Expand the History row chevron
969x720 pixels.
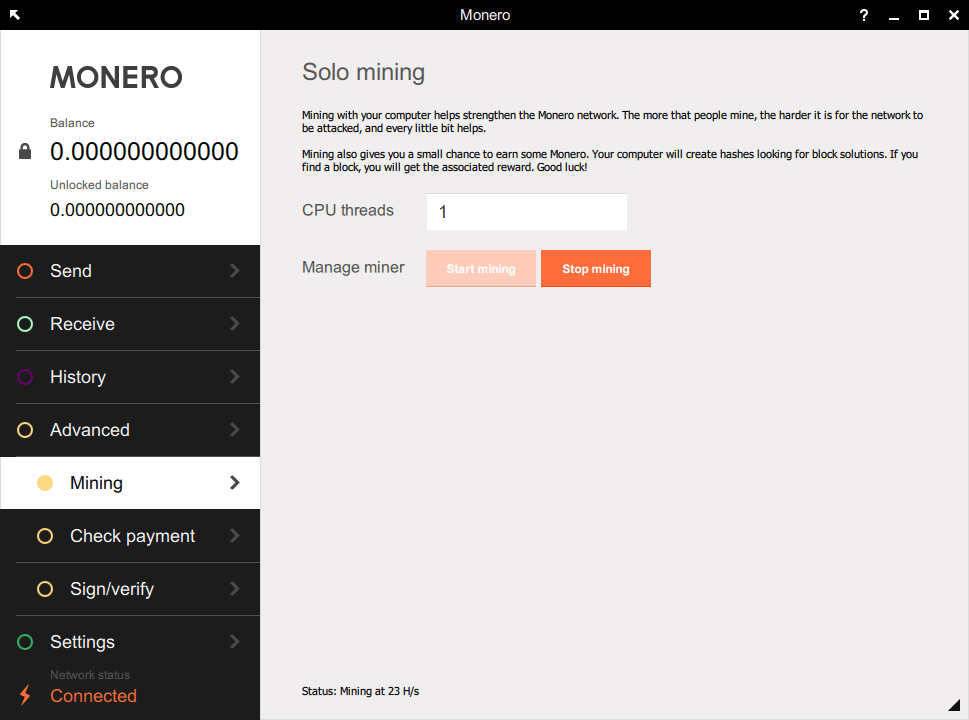234,377
